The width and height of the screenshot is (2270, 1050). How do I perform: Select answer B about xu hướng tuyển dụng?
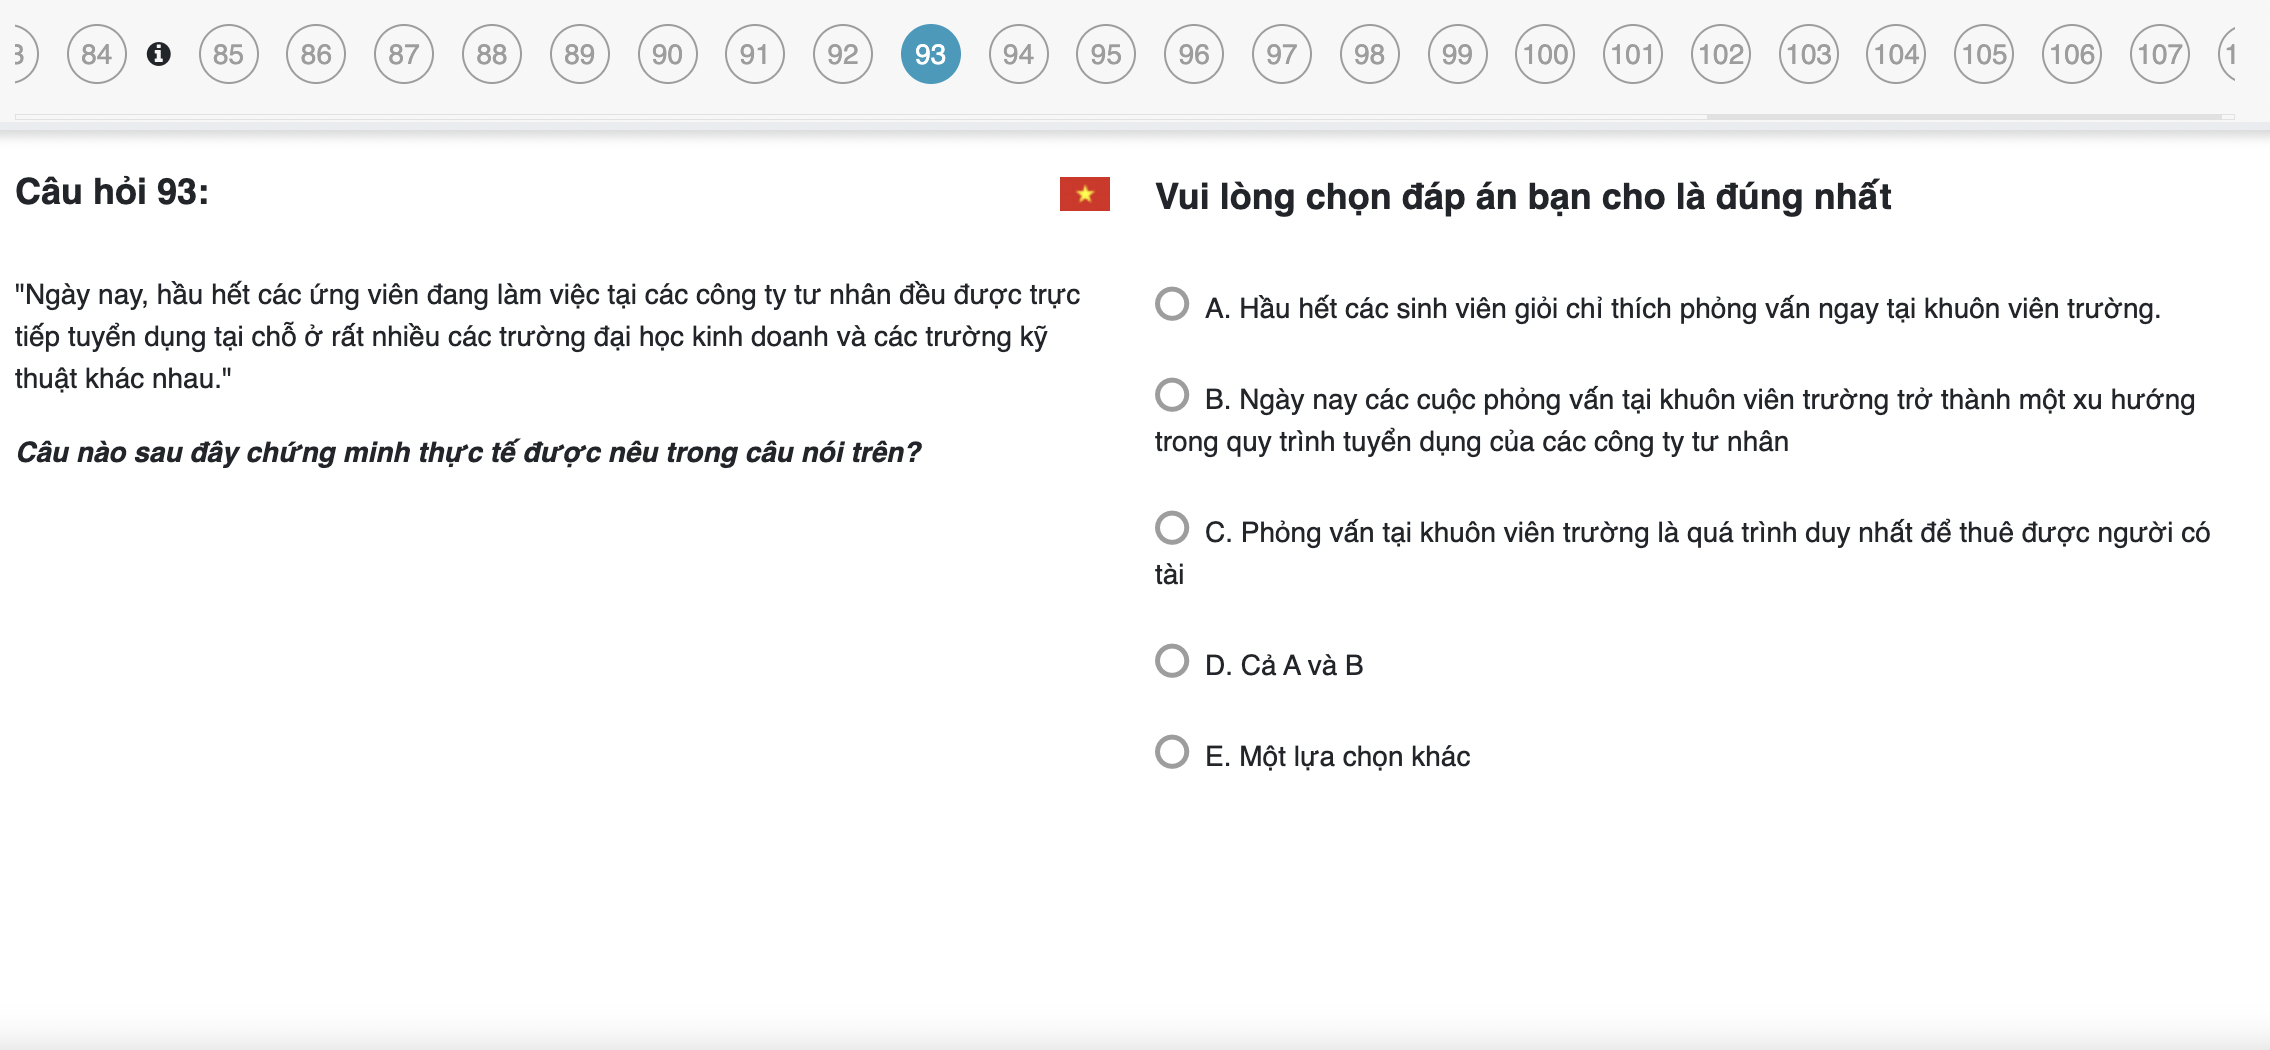(x=1172, y=395)
